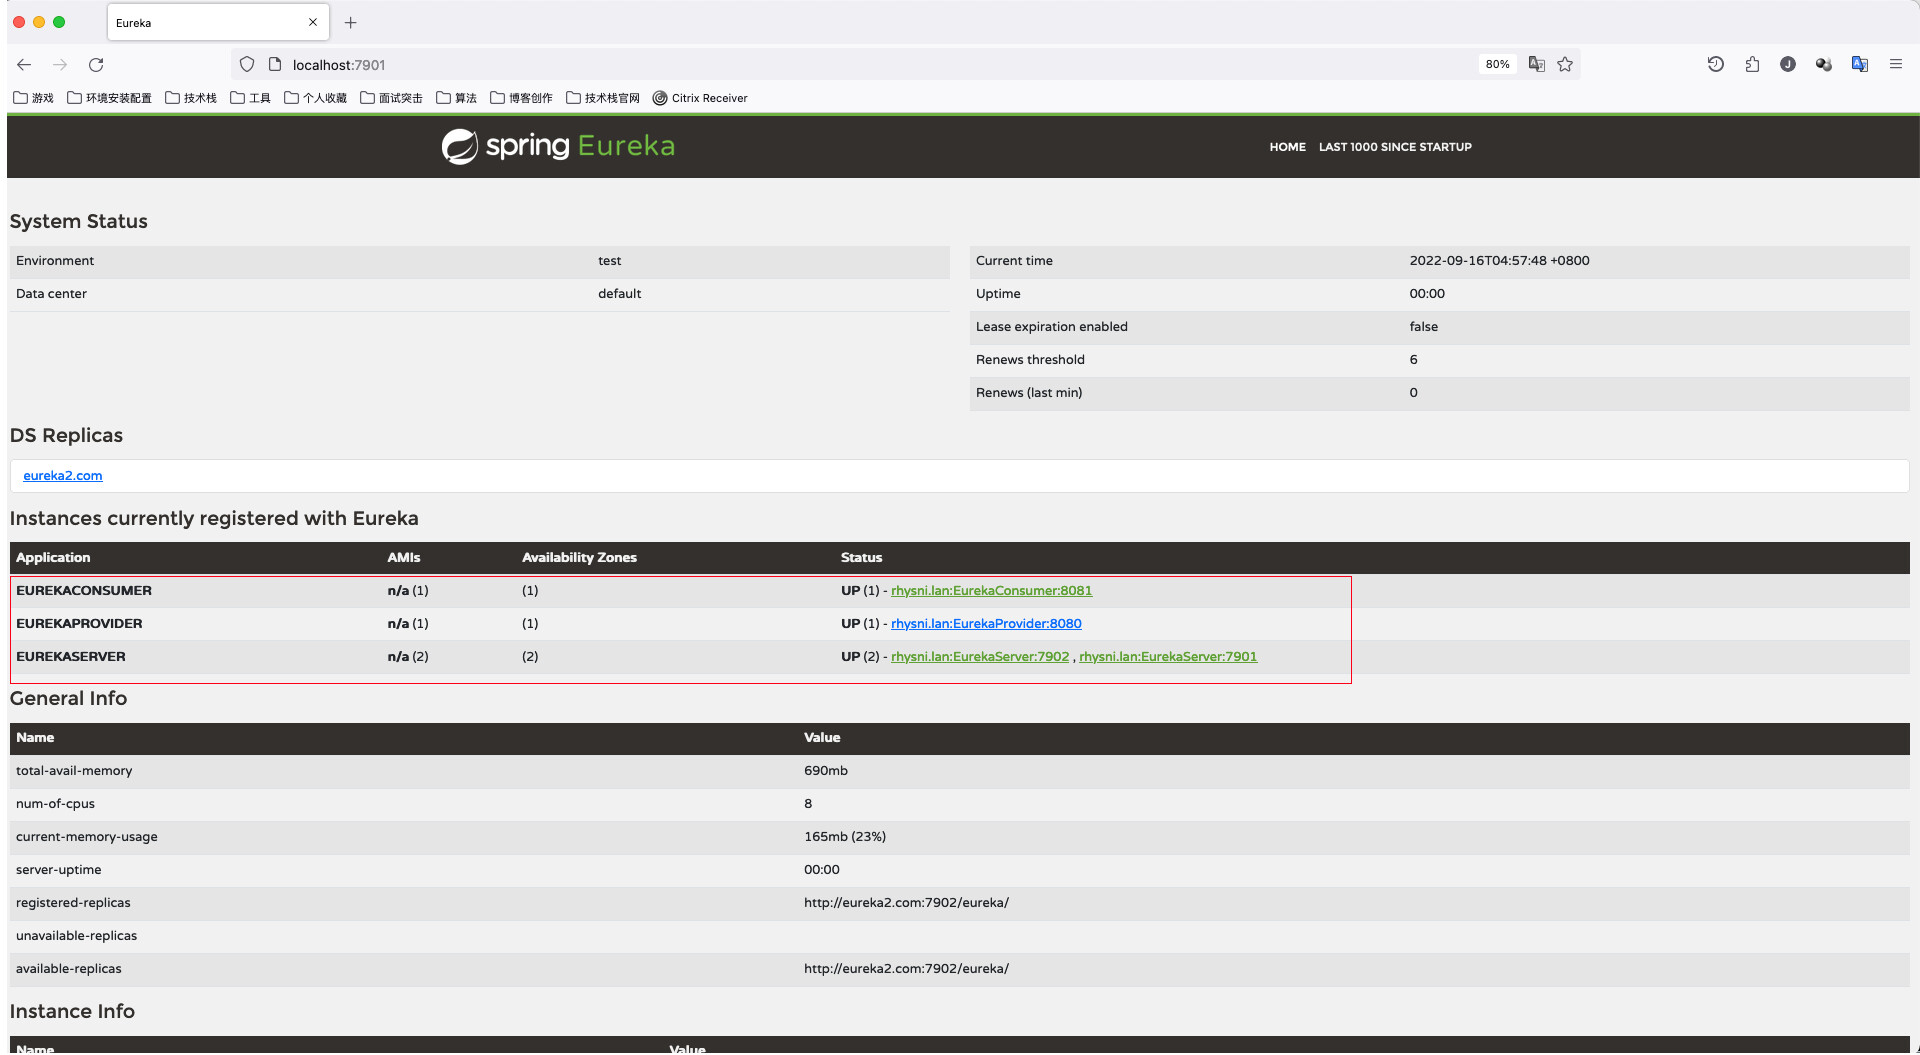Click the shield tracking protection icon
The image size is (1920, 1055).
pos(247,65)
